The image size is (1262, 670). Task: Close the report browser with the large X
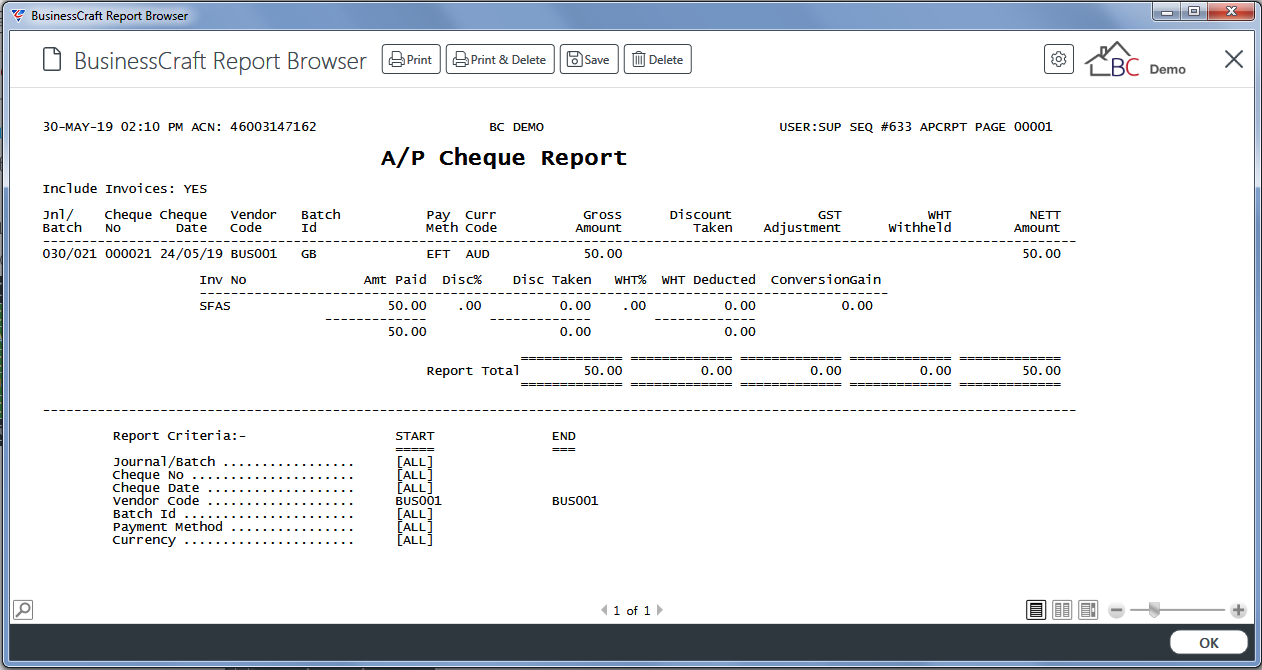pyautogui.click(x=1234, y=59)
